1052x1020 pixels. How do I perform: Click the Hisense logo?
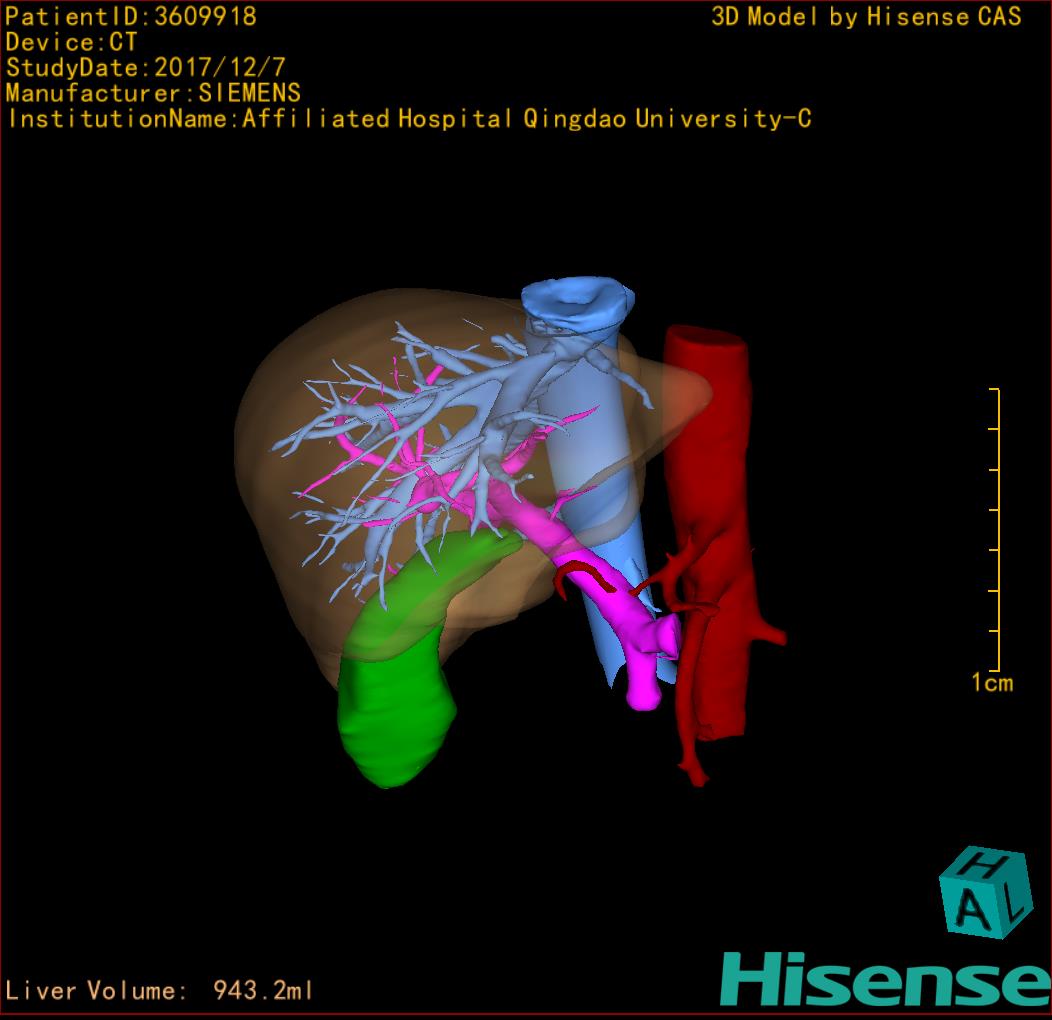pos(886,979)
